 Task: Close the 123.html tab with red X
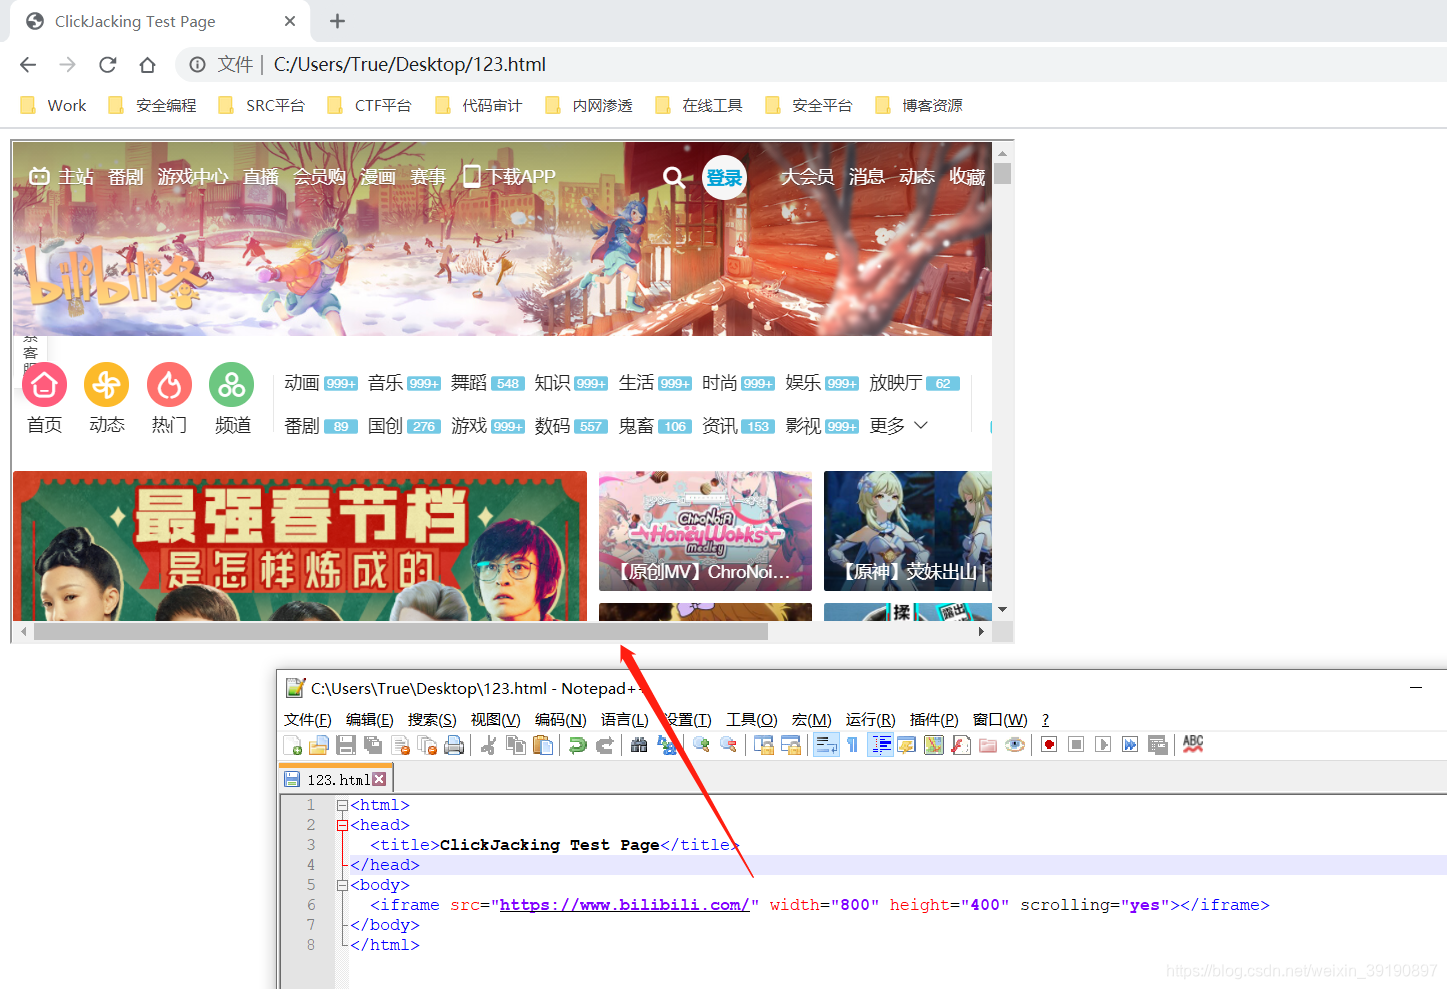tap(379, 779)
